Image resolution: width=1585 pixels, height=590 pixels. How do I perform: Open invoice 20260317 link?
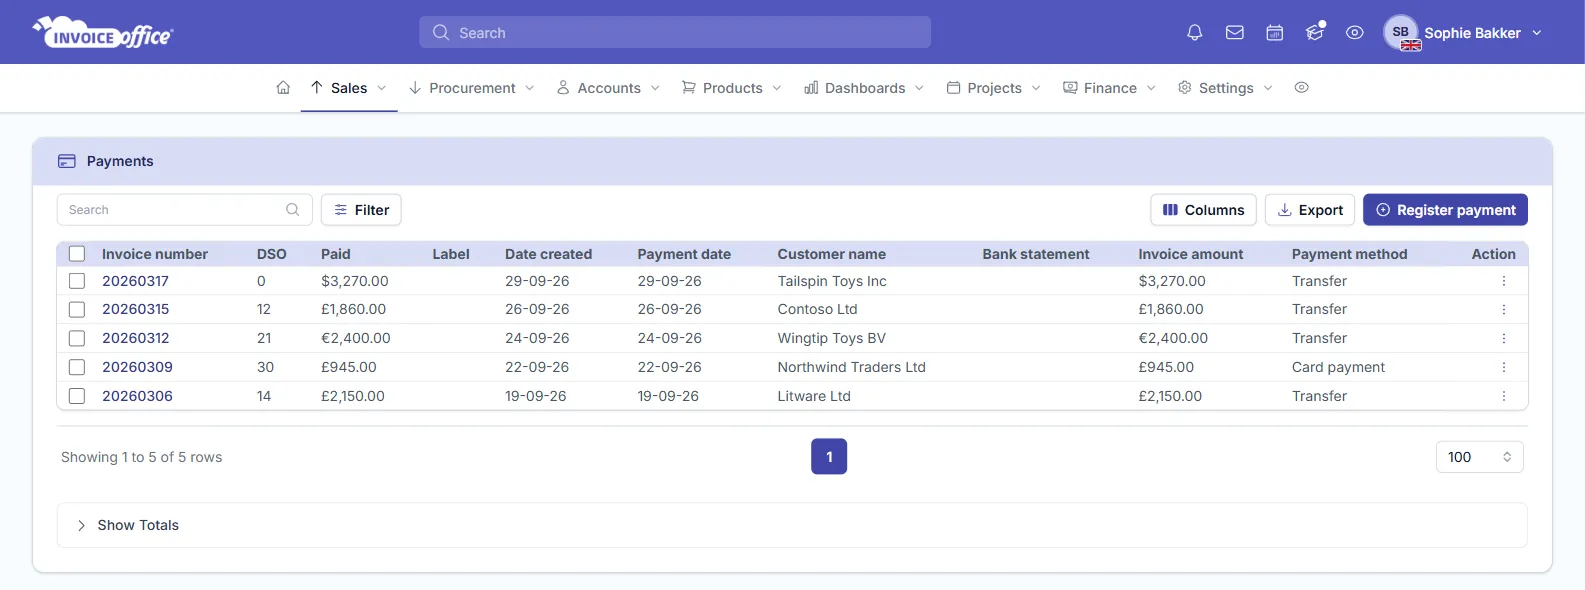pyautogui.click(x=135, y=281)
